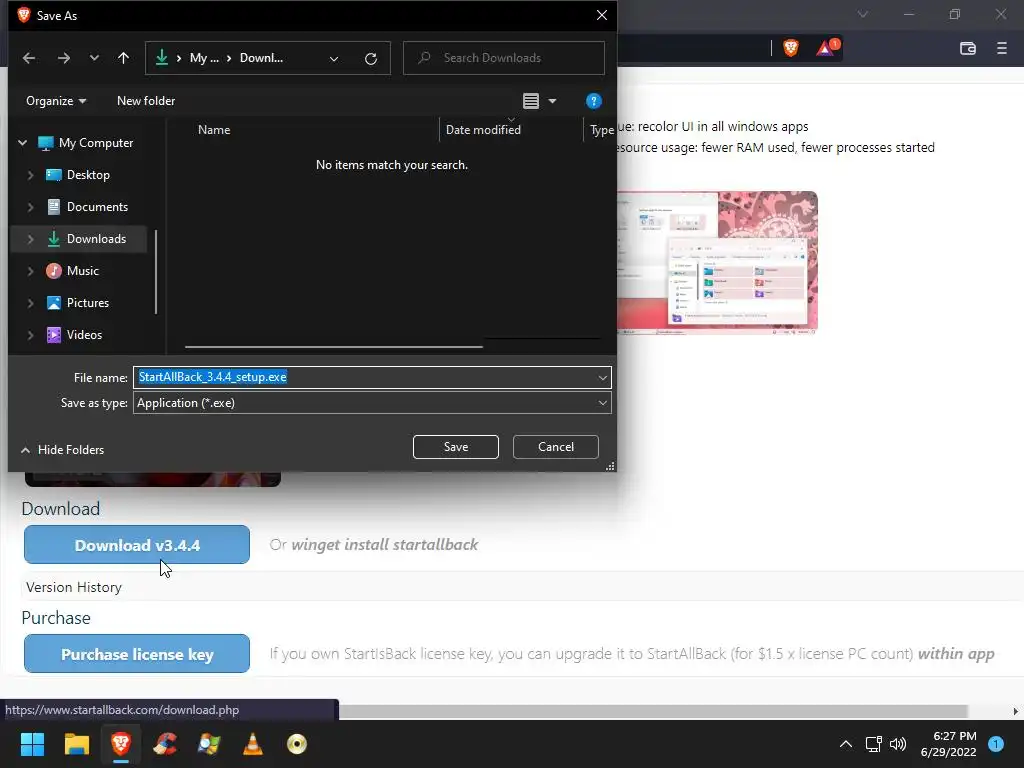This screenshot has width=1024, height=768.
Task: Open the CCleaner-like brush taskbar icon
Action: pyautogui.click(x=165, y=744)
